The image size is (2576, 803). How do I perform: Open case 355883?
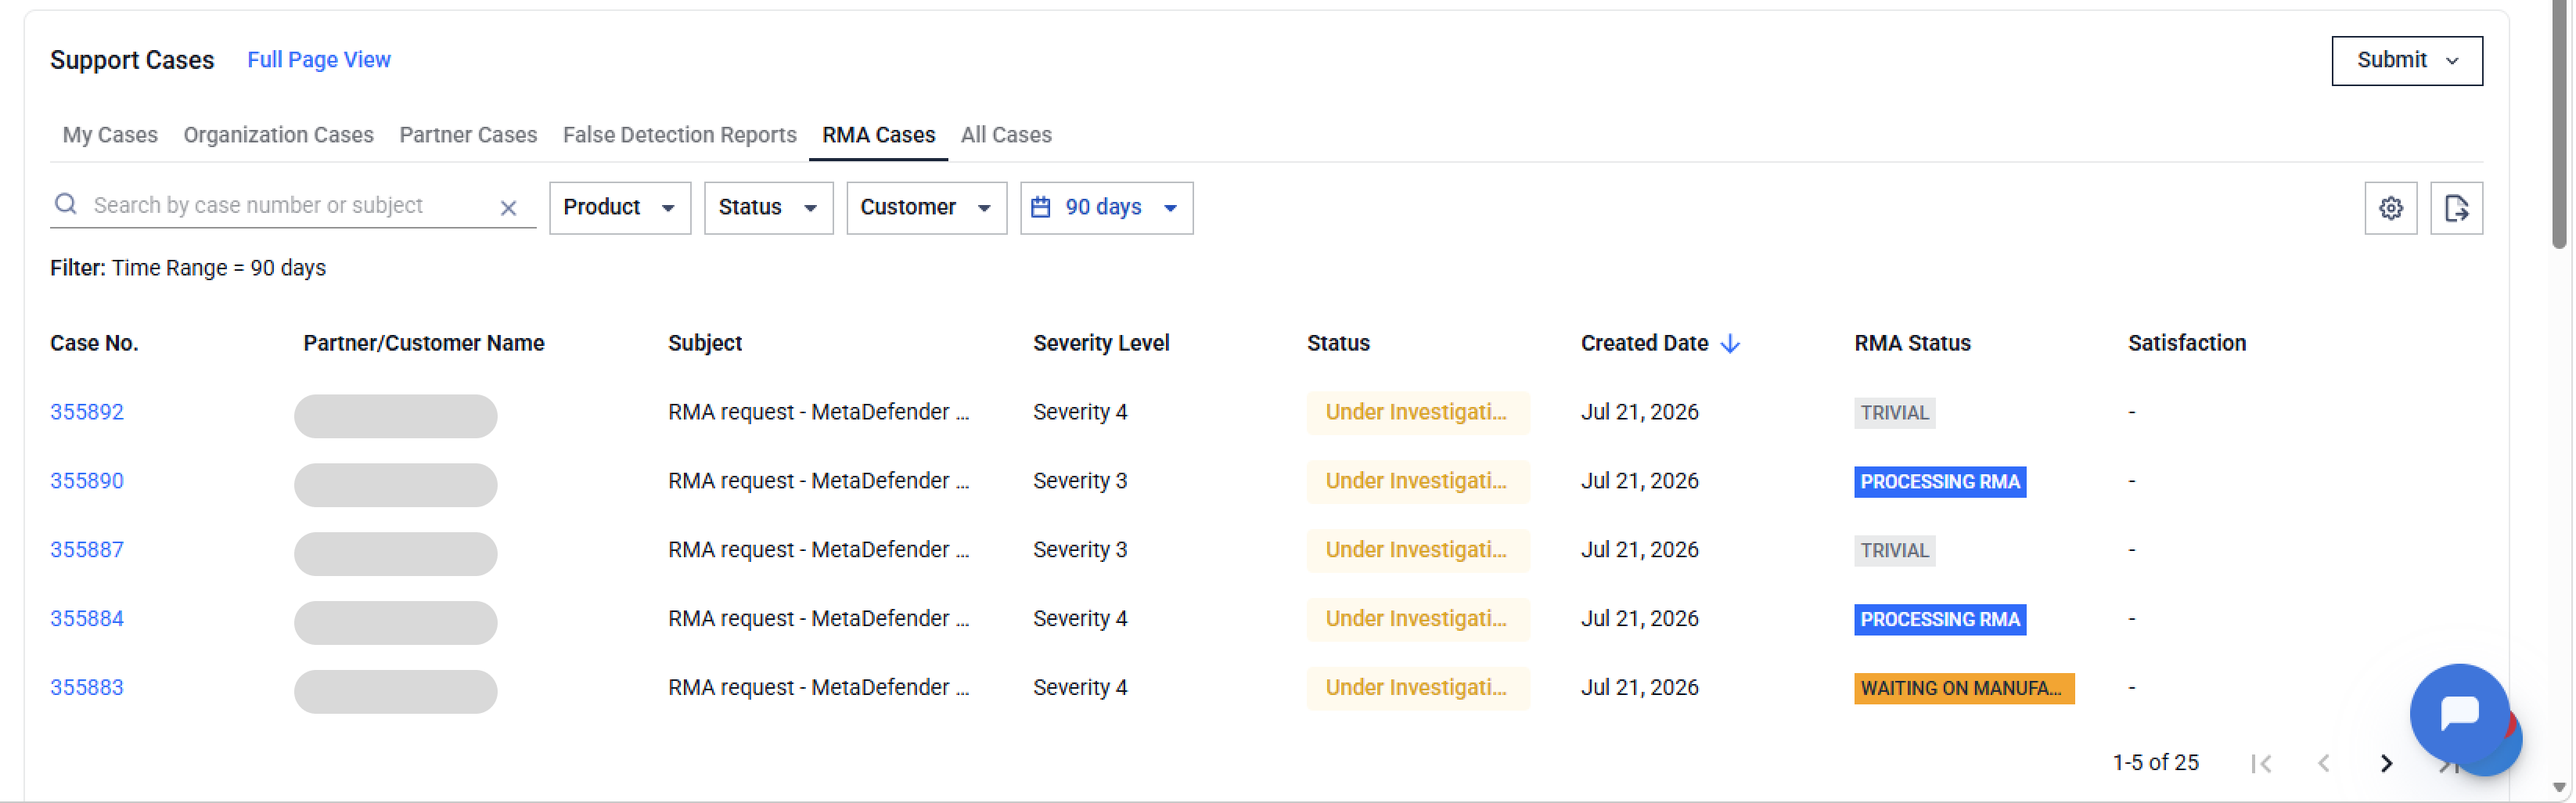(x=87, y=688)
